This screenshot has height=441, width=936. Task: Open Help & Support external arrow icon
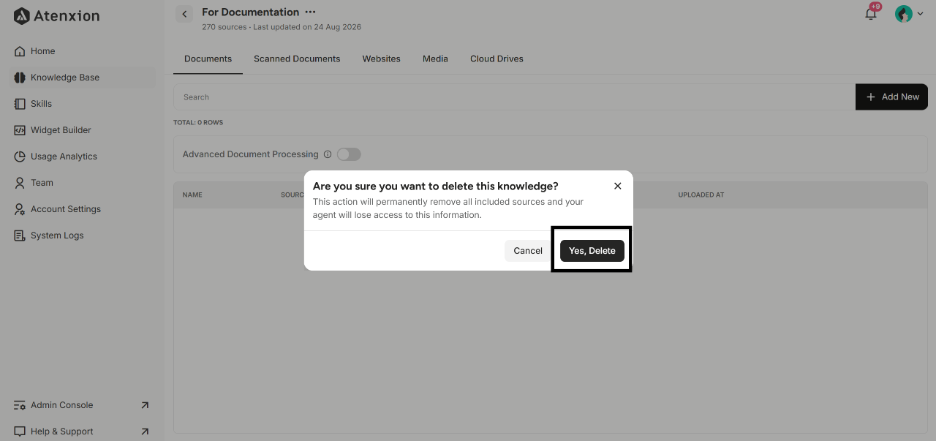(144, 431)
